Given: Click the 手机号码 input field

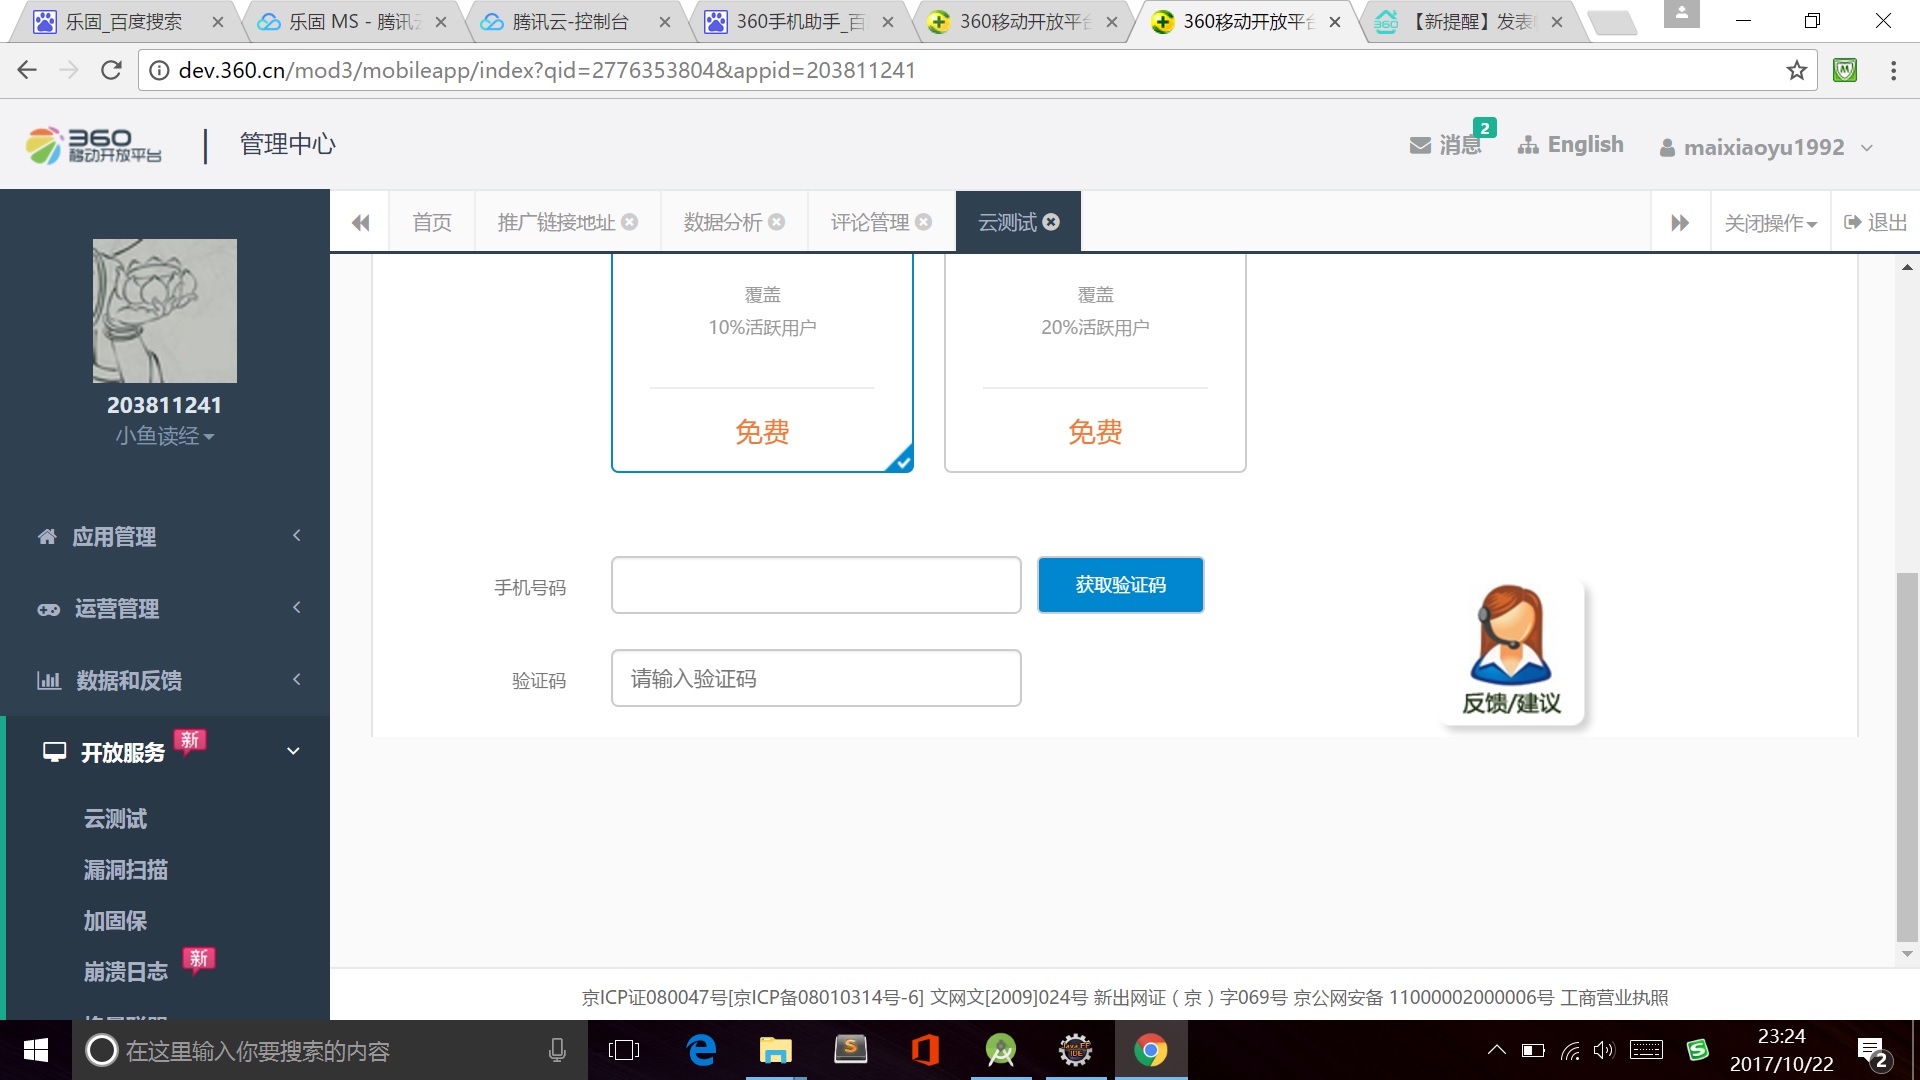Looking at the screenshot, I should coord(815,585).
